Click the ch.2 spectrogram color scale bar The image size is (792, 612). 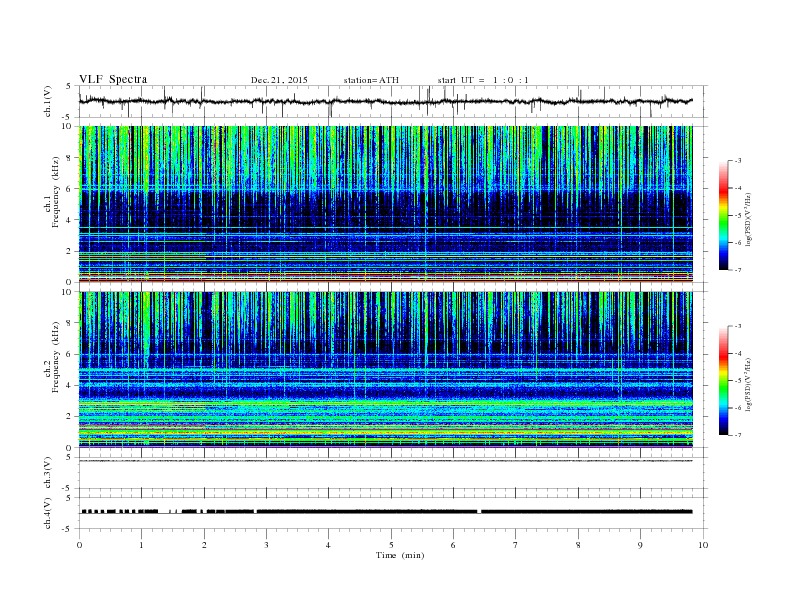pyautogui.click(x=723, y=380)
